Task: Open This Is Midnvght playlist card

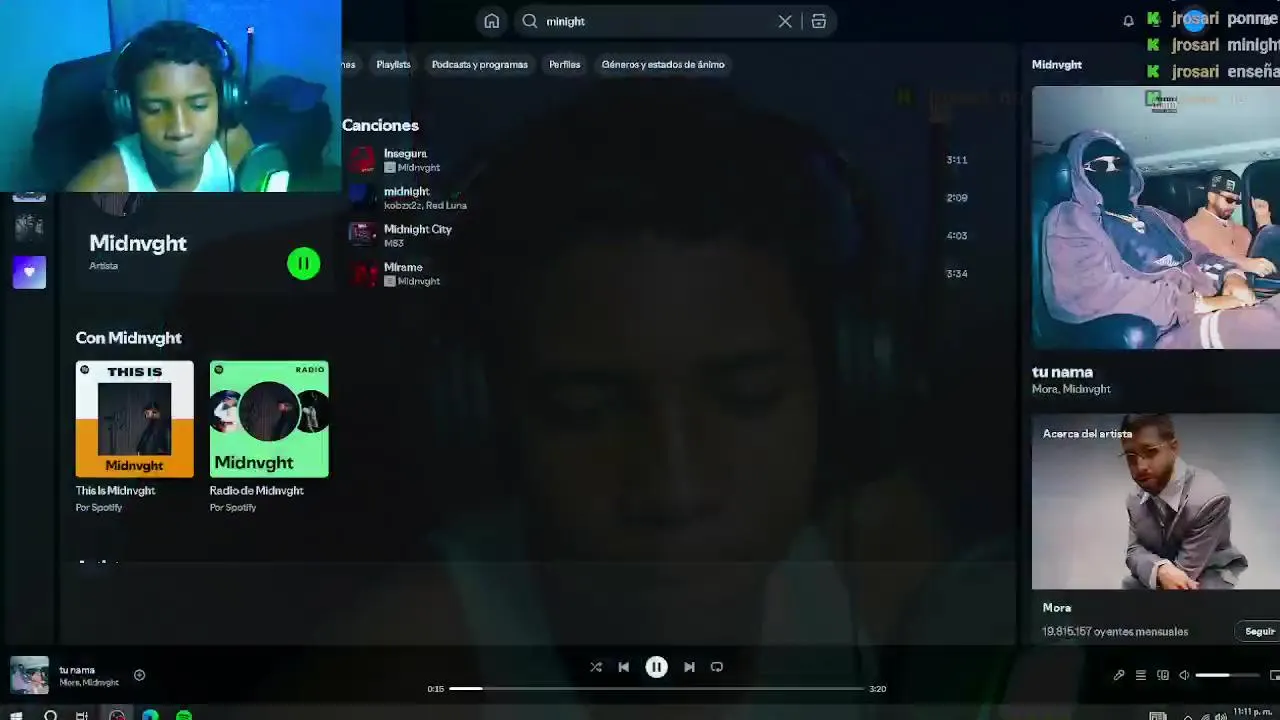Action: point(134,437)
